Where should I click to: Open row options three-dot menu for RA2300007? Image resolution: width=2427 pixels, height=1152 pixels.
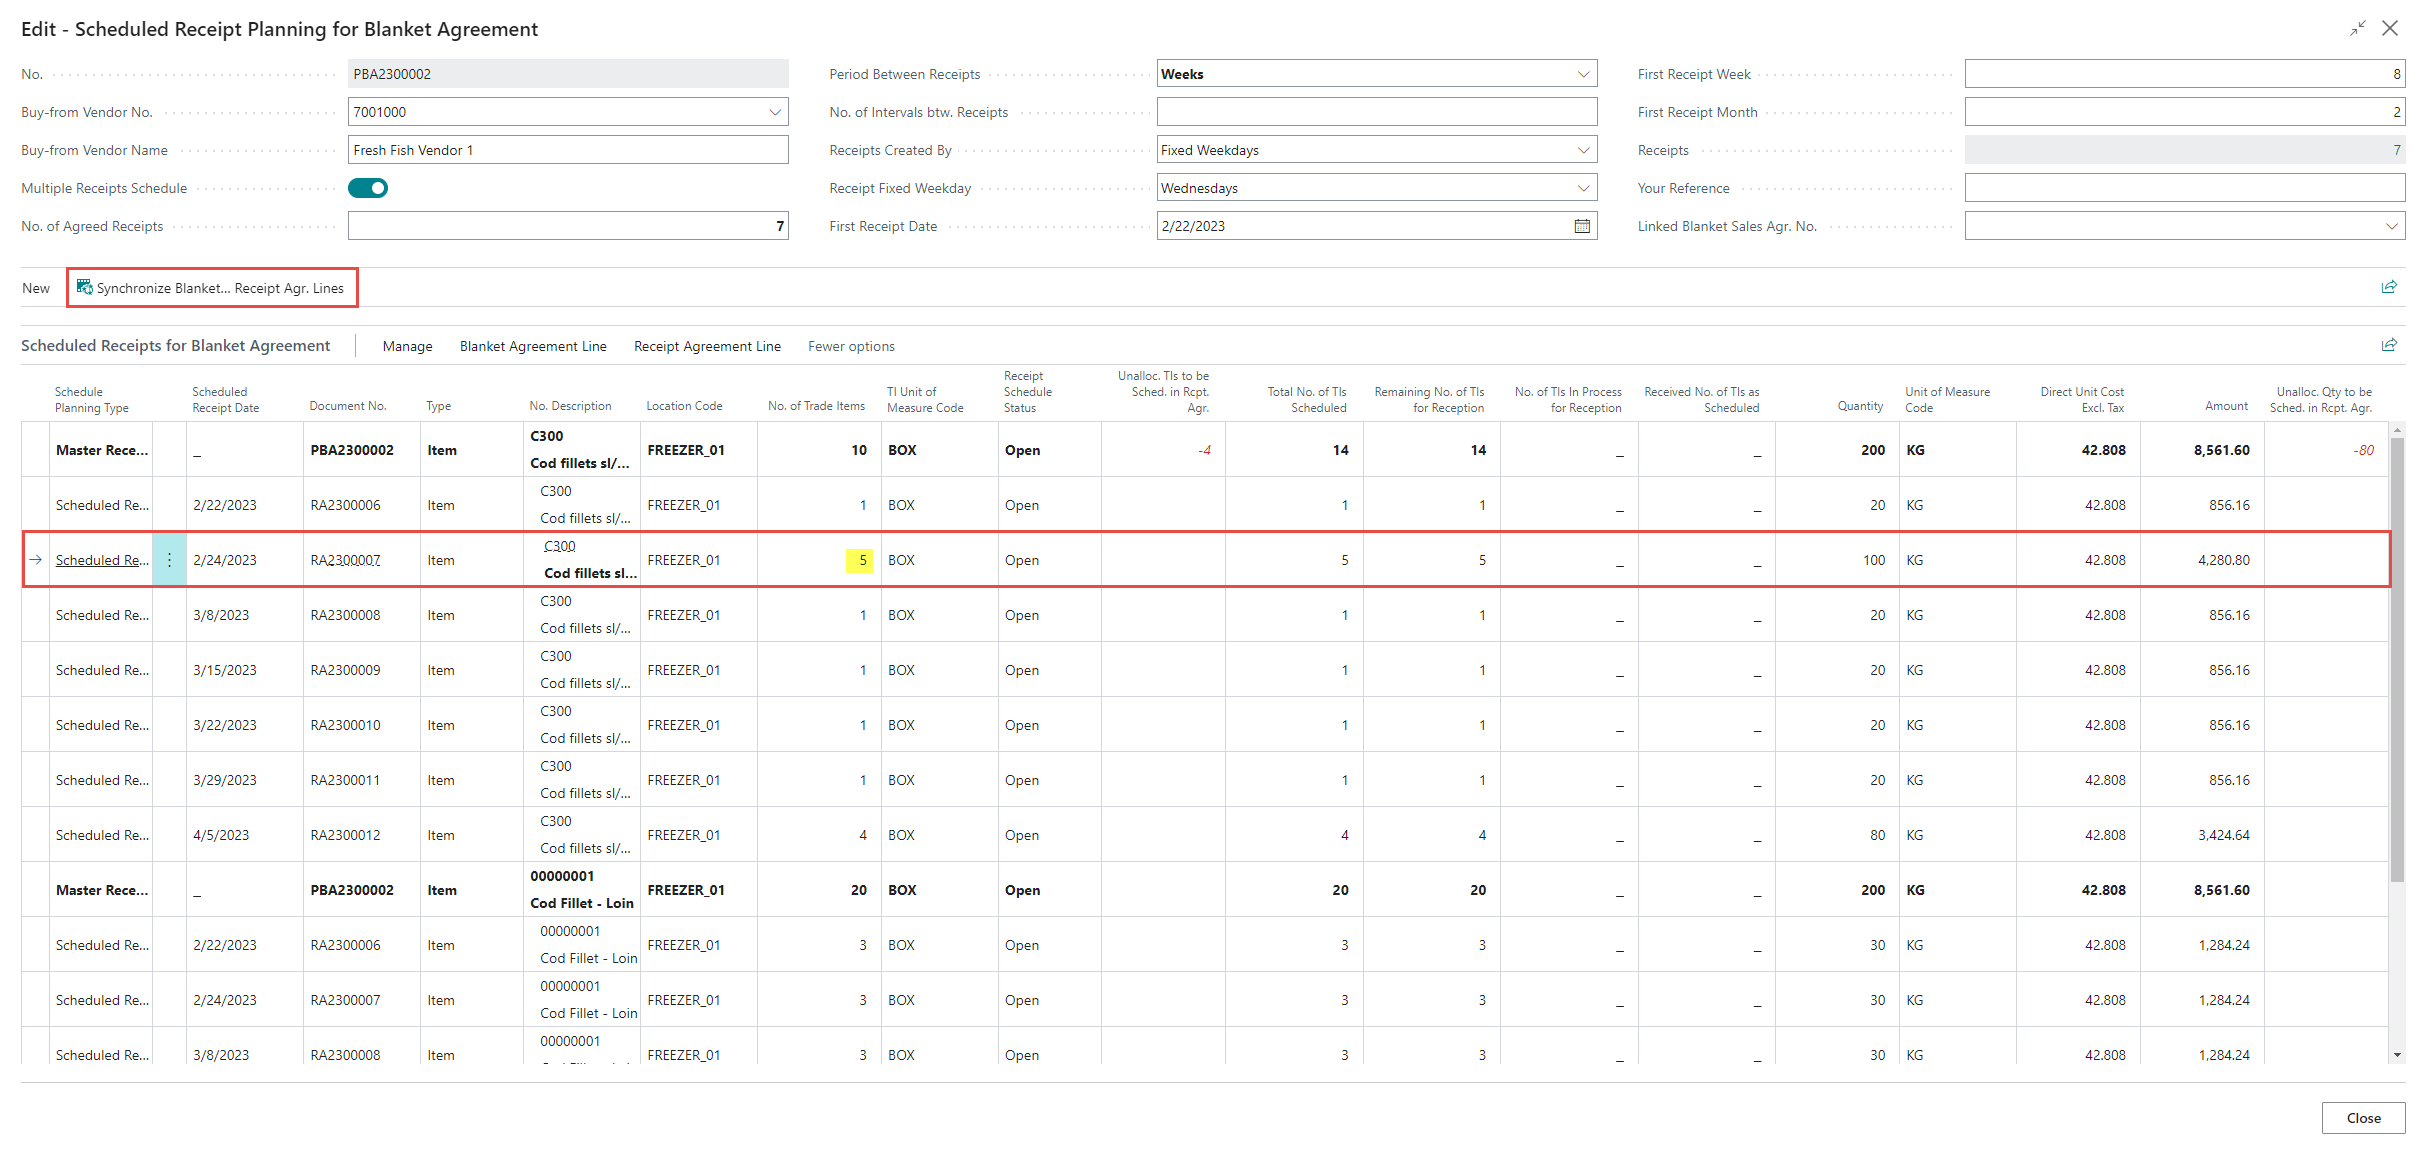(x=169, y=560)
